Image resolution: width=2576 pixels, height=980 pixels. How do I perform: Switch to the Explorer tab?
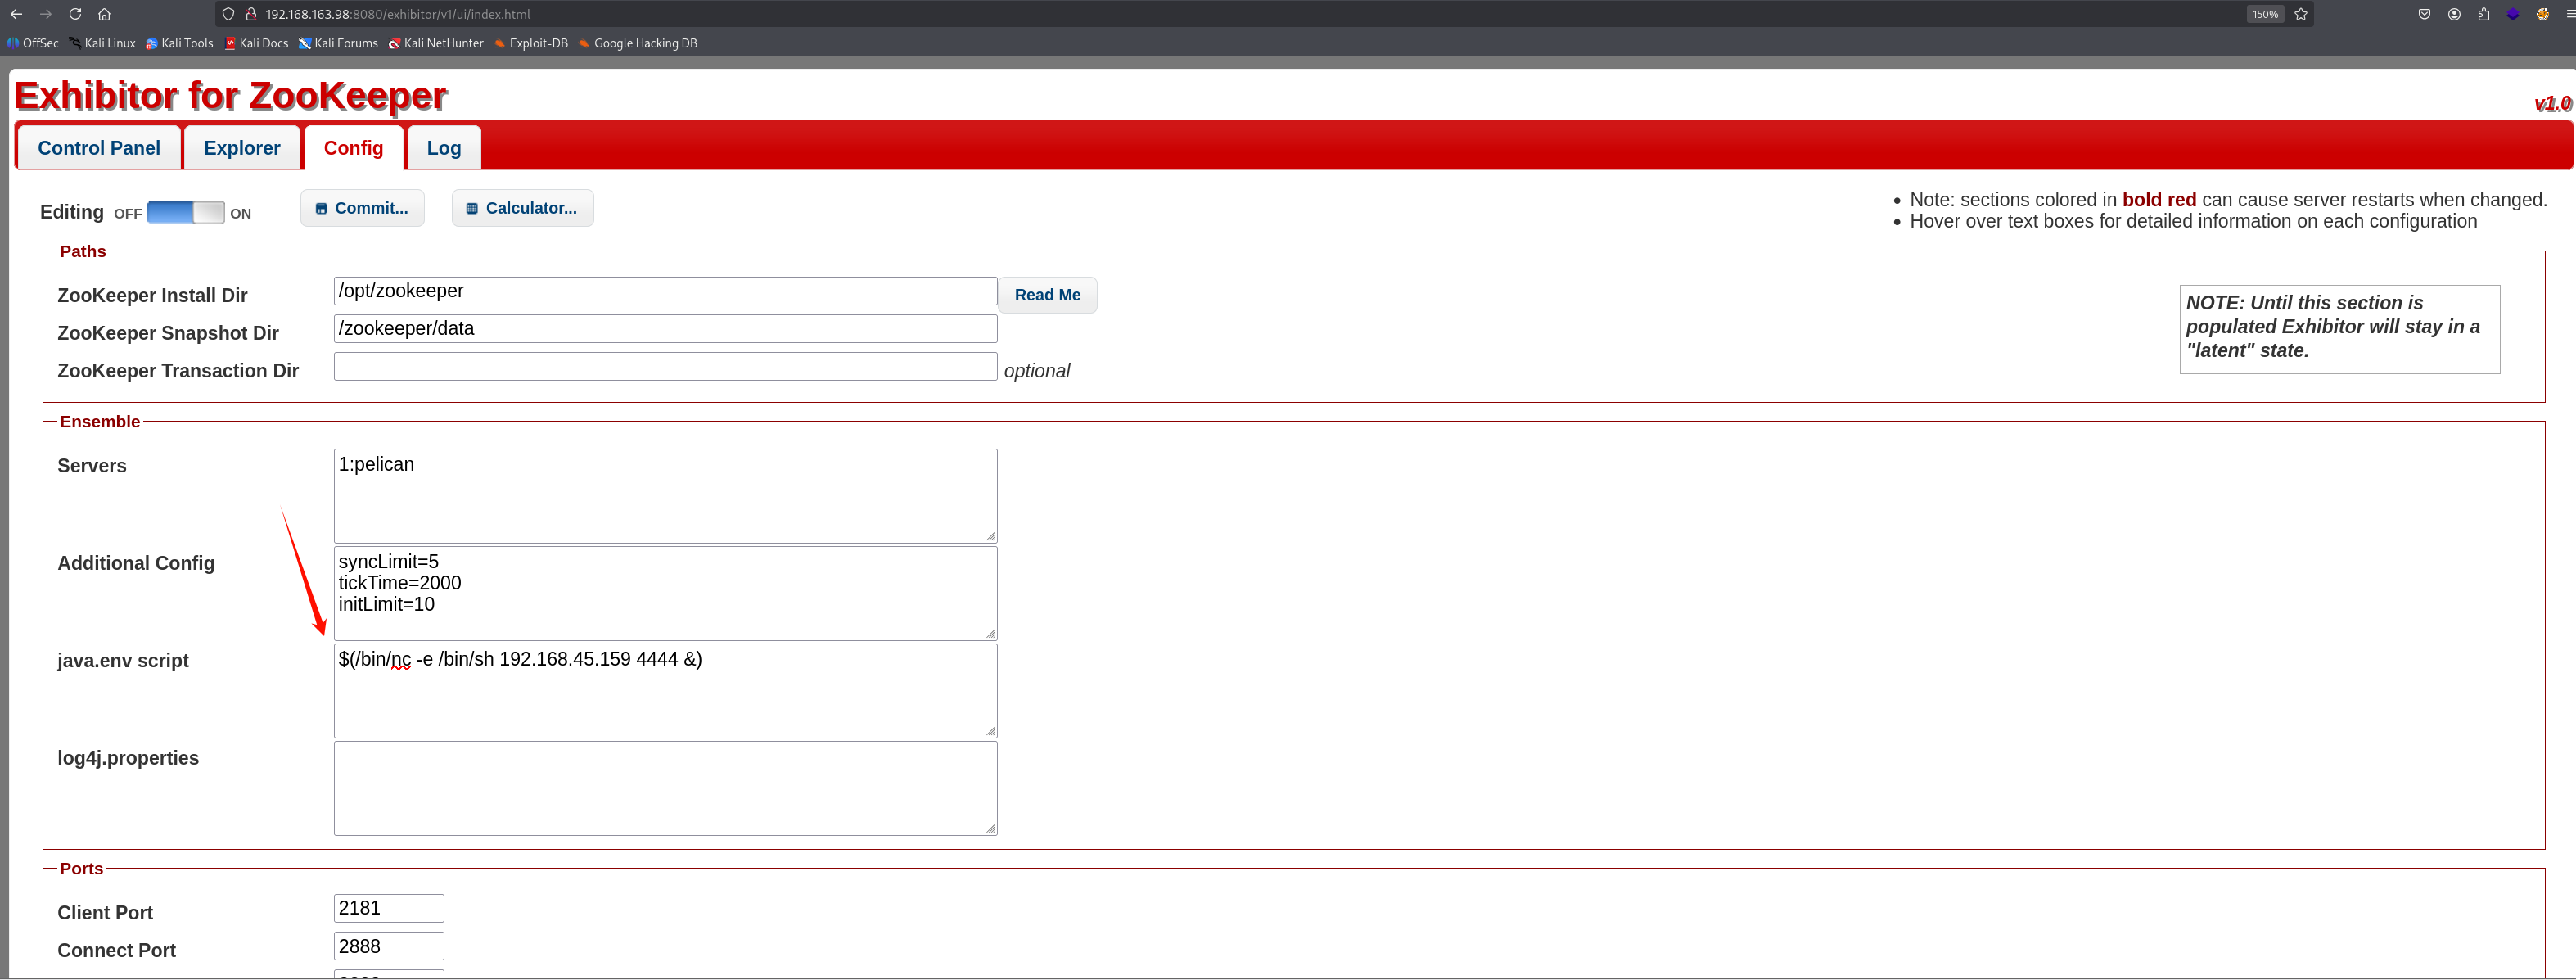click(x=242, y=148)
